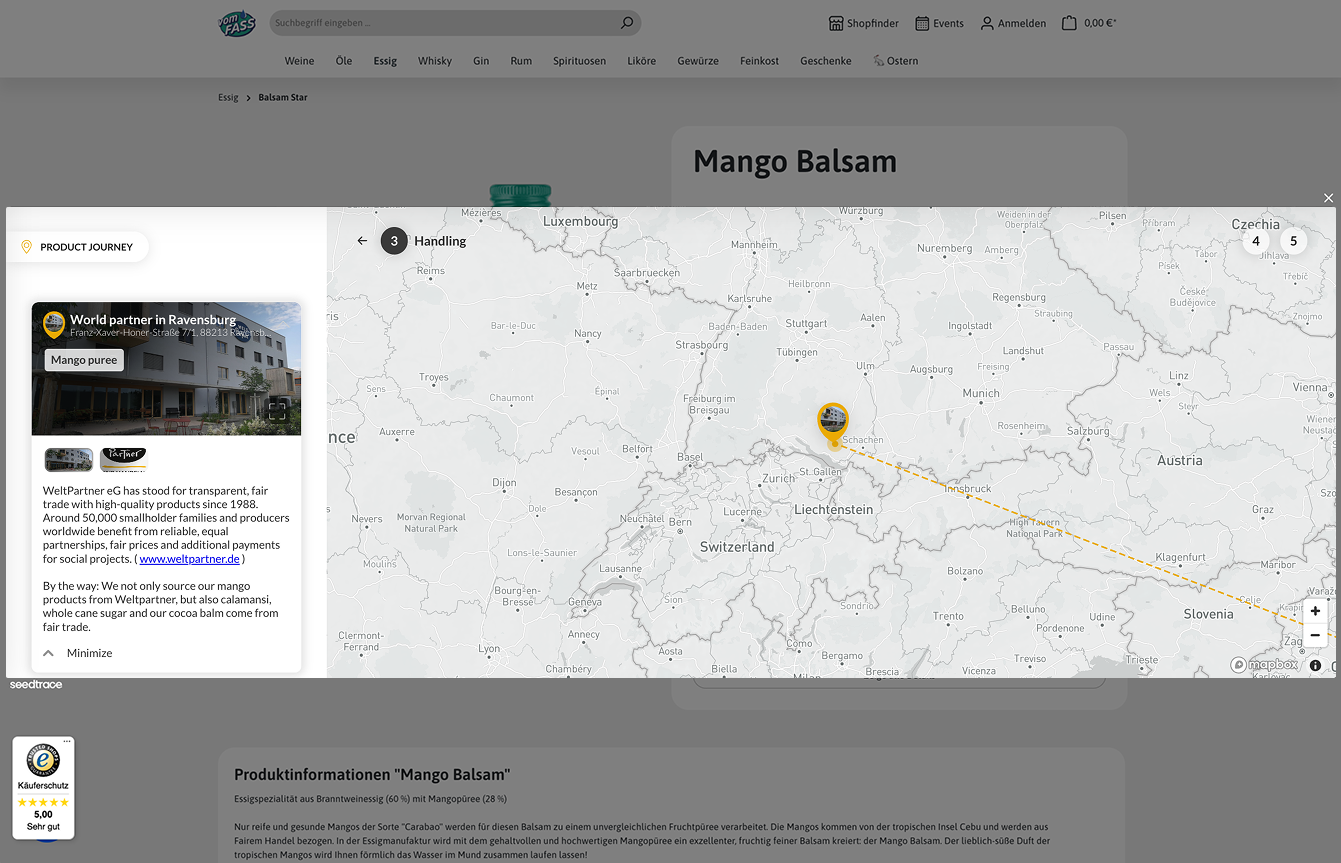This screenshot has height=863, width=1341.
Task: Zoom out on the map
Action: point(1315,635)
